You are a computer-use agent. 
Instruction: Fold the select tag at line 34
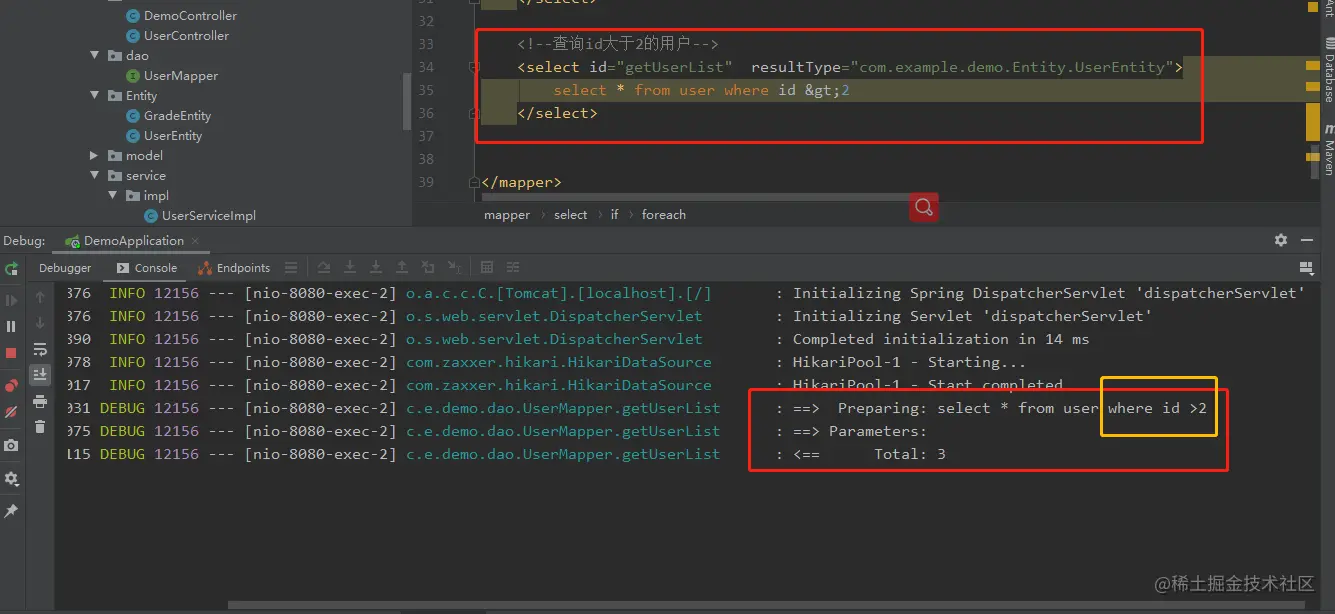[475, 67]
